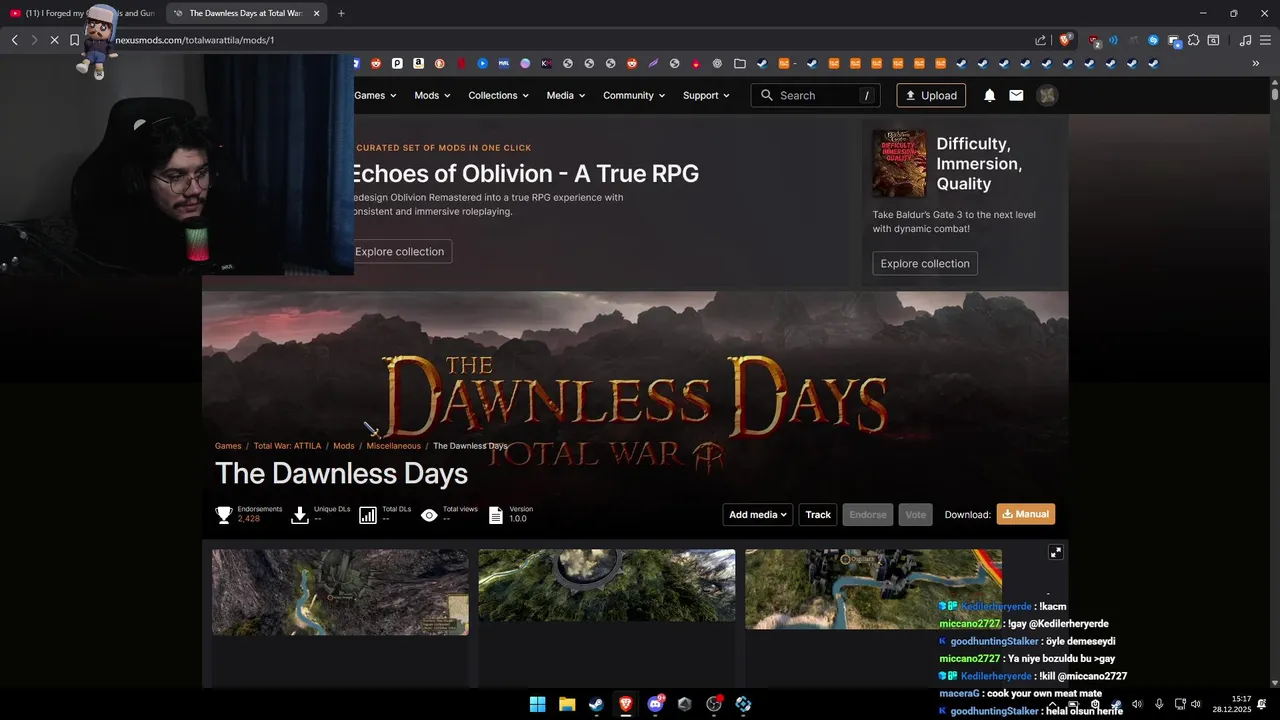Open the second mod screenshot thumbnail
Screen dimensions: 1280x720
click(x=607, y=585)
